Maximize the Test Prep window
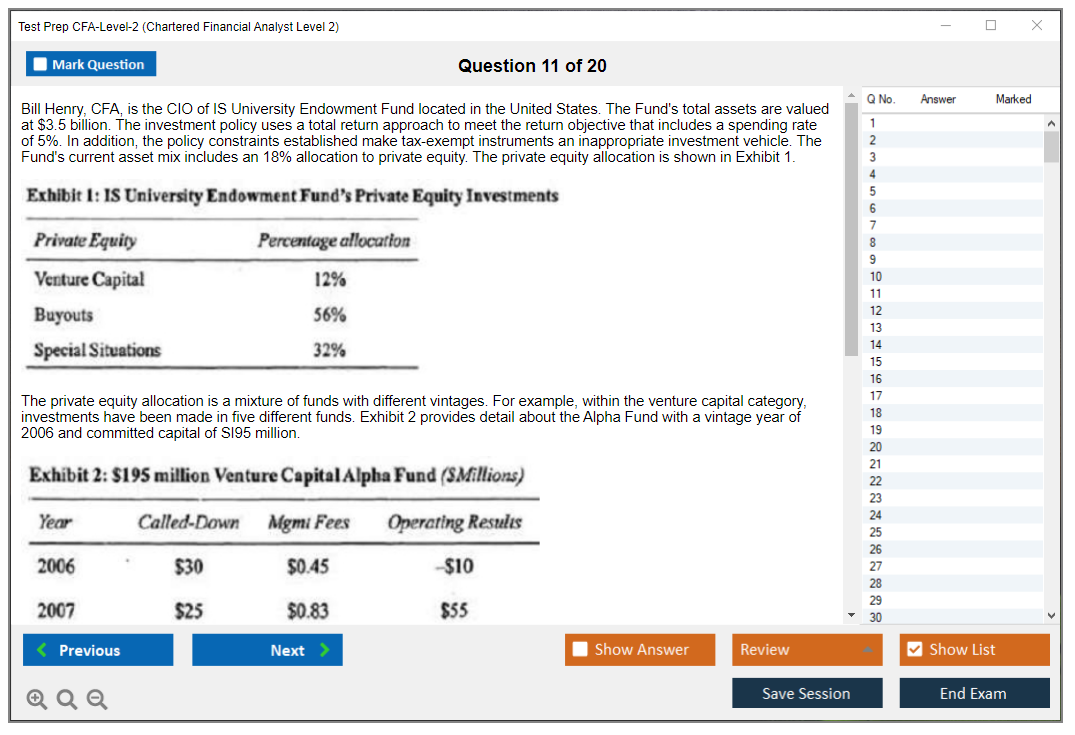 pos(991,26)
